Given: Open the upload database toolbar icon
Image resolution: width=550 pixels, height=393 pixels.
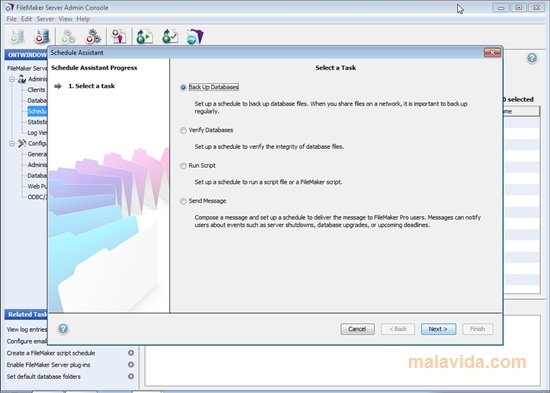Looking at the screenshot, I should pyautogui.click(x=119, y=36).
